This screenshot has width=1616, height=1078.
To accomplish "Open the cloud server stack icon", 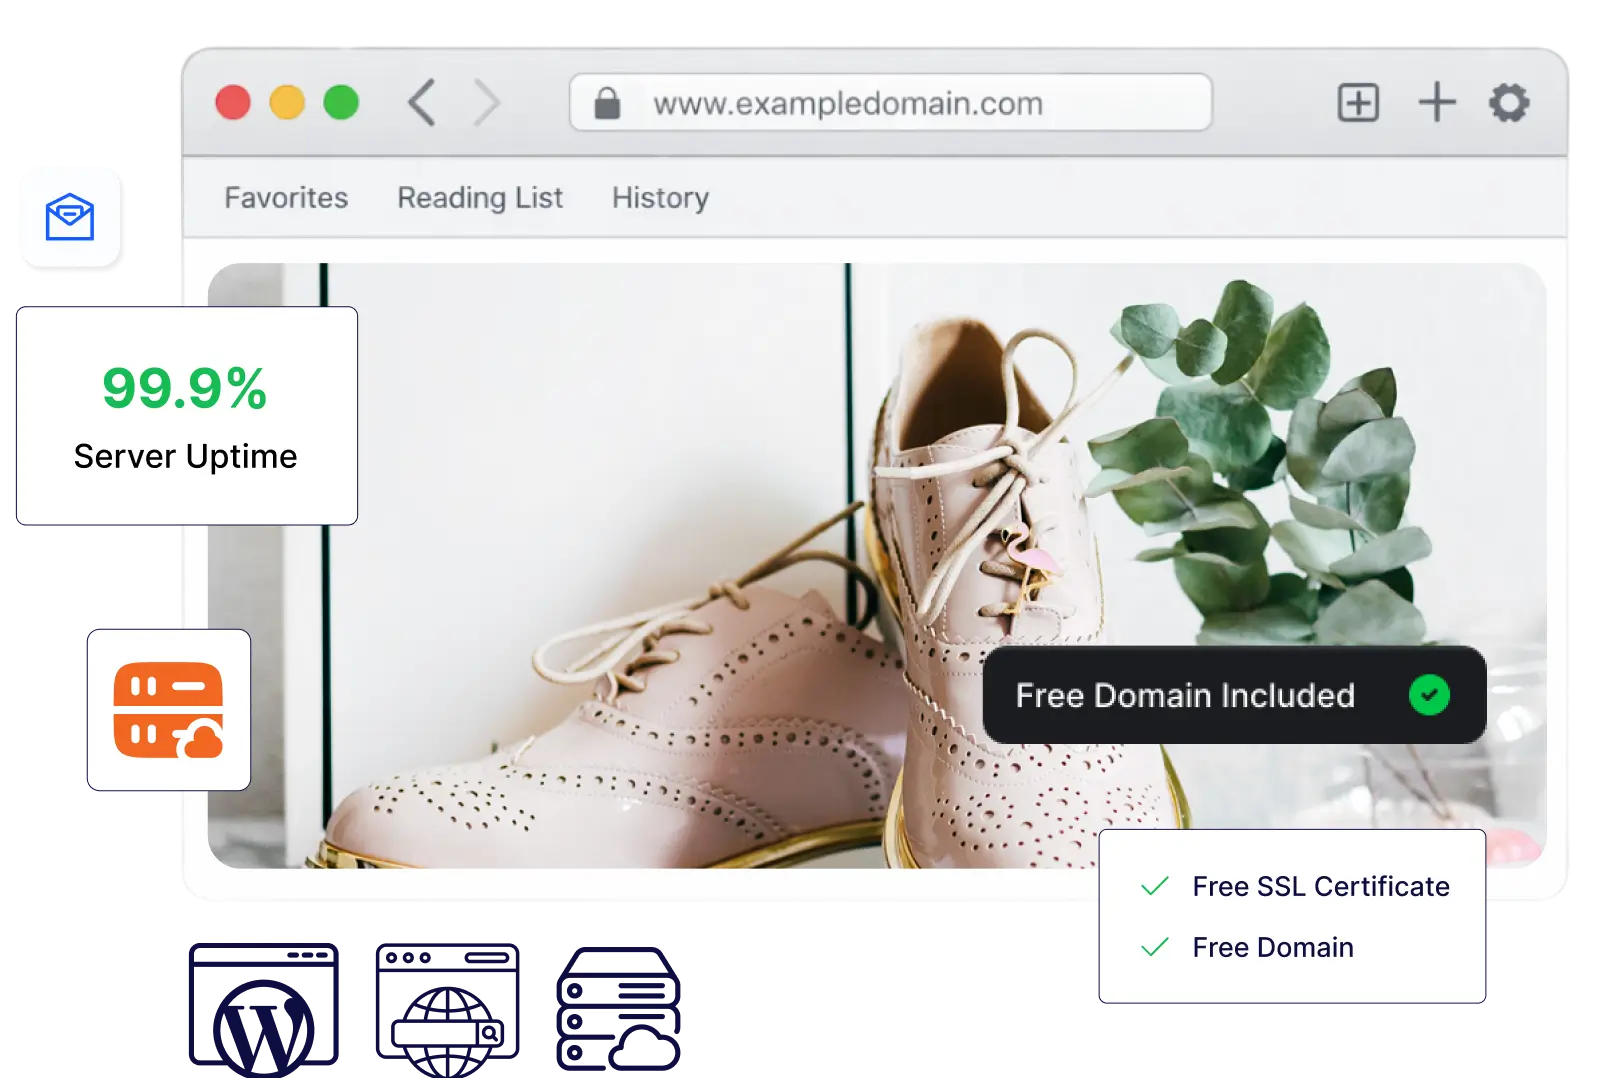I will coord(618,1009).
